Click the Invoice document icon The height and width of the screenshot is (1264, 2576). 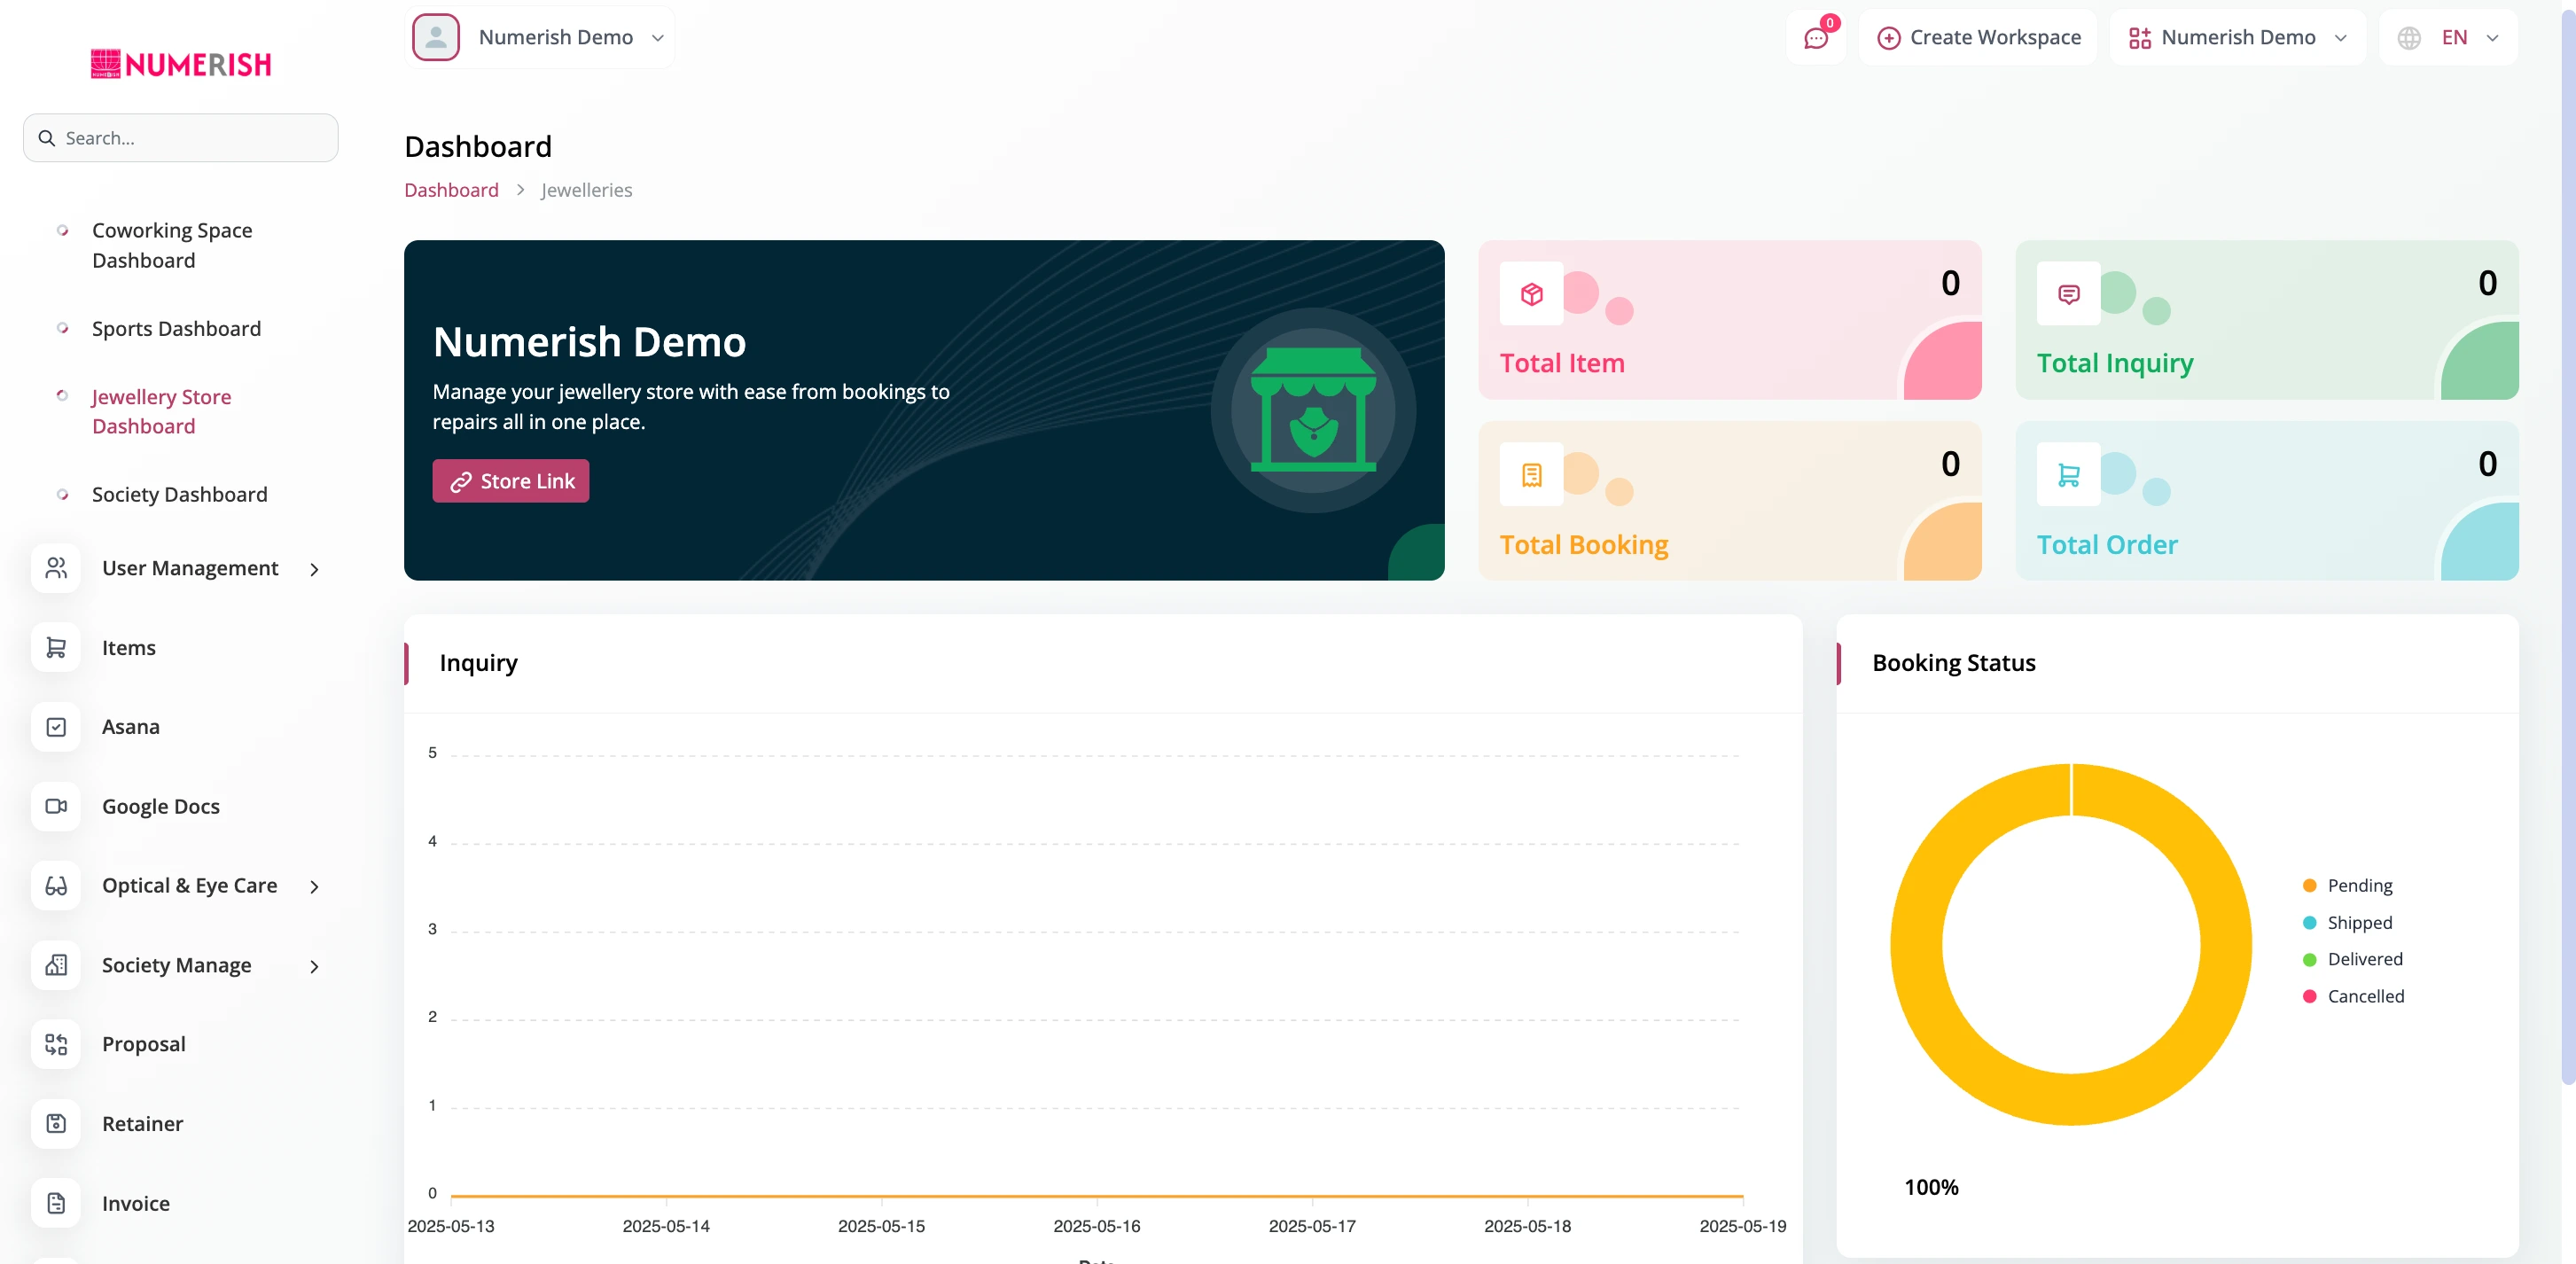coord(56,1203)
